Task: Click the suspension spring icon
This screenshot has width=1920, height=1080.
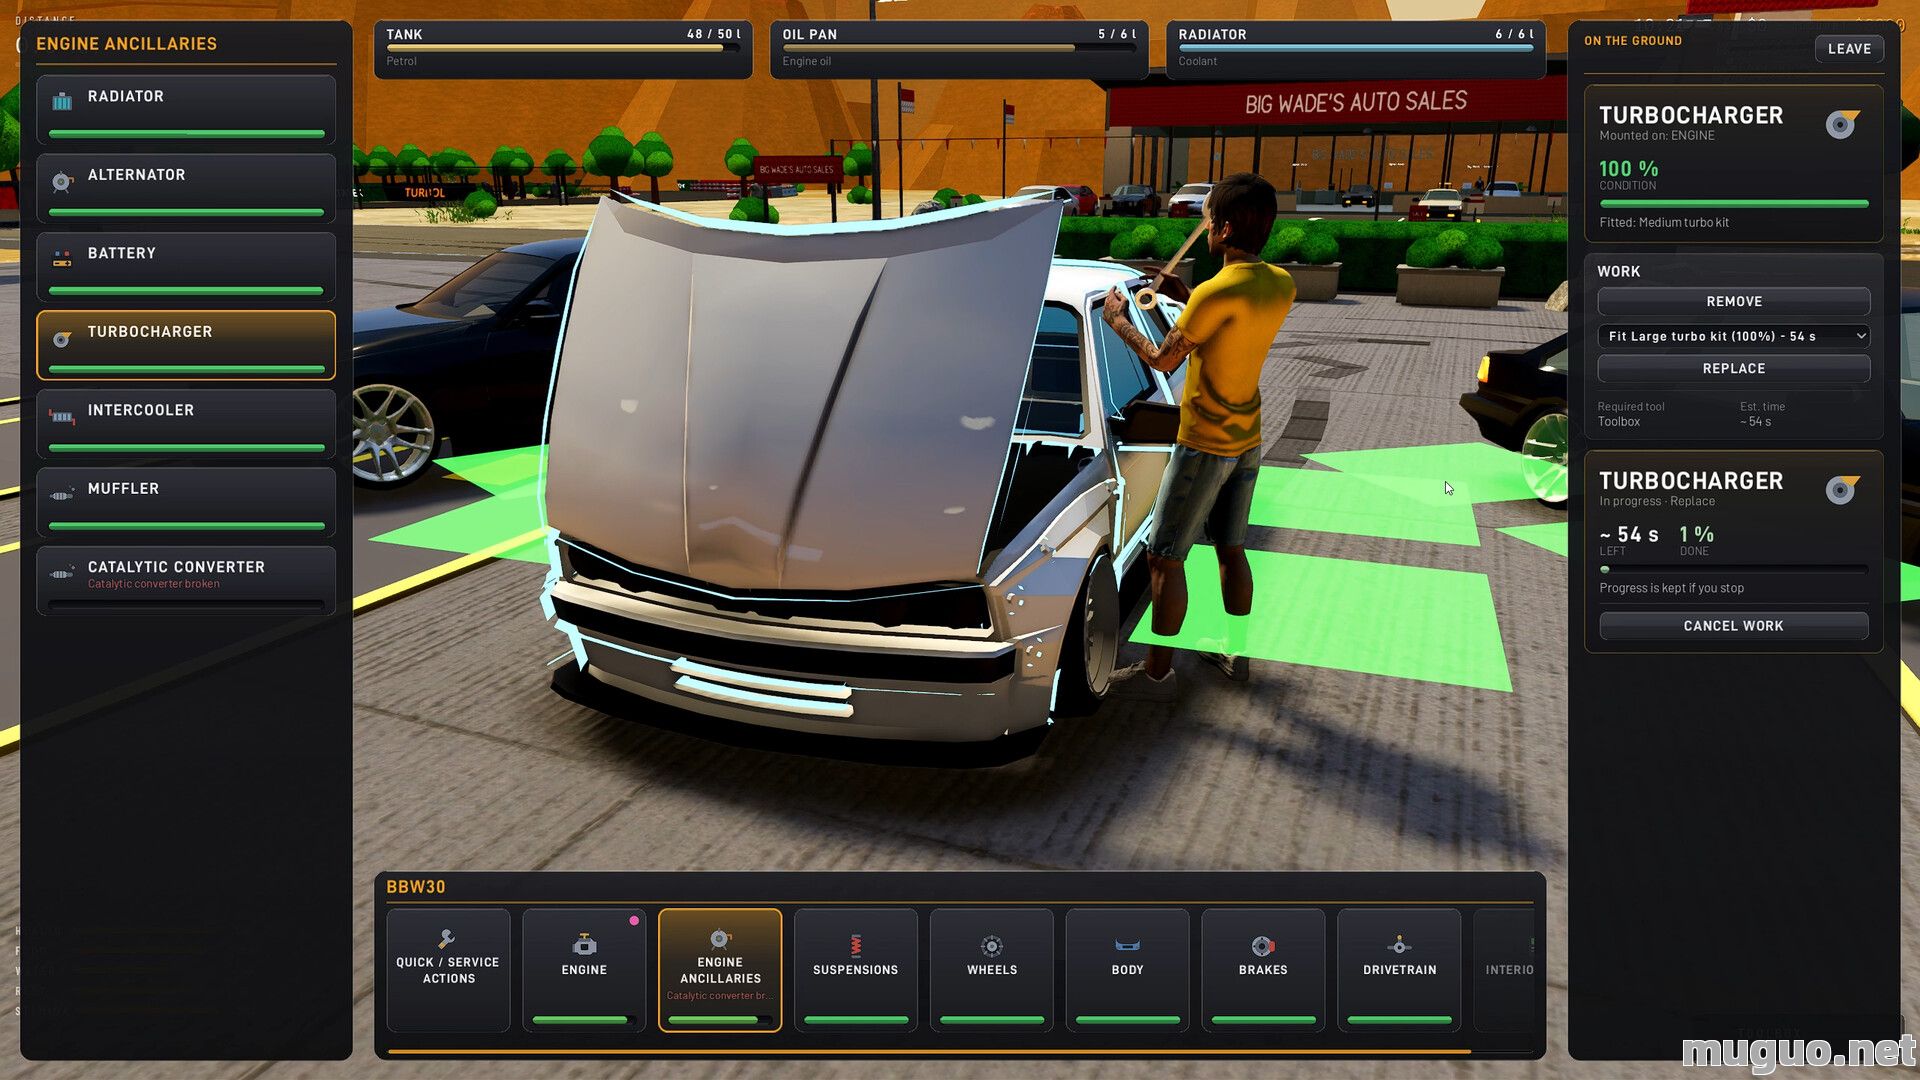Action: (x=855, y=945)
